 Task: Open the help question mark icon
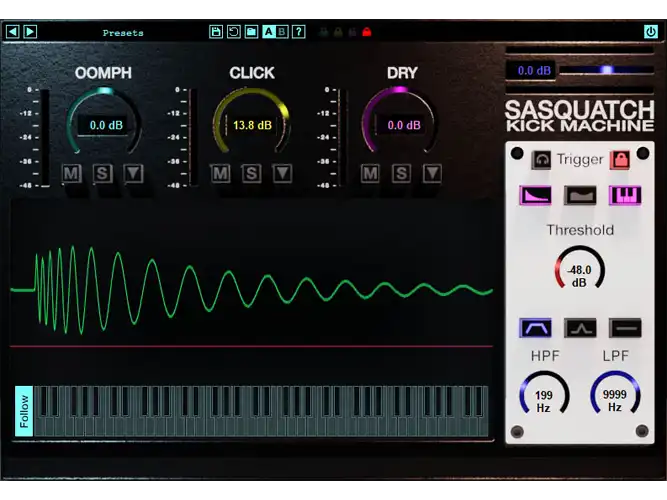pyautogui.click(x=299, y=32)
